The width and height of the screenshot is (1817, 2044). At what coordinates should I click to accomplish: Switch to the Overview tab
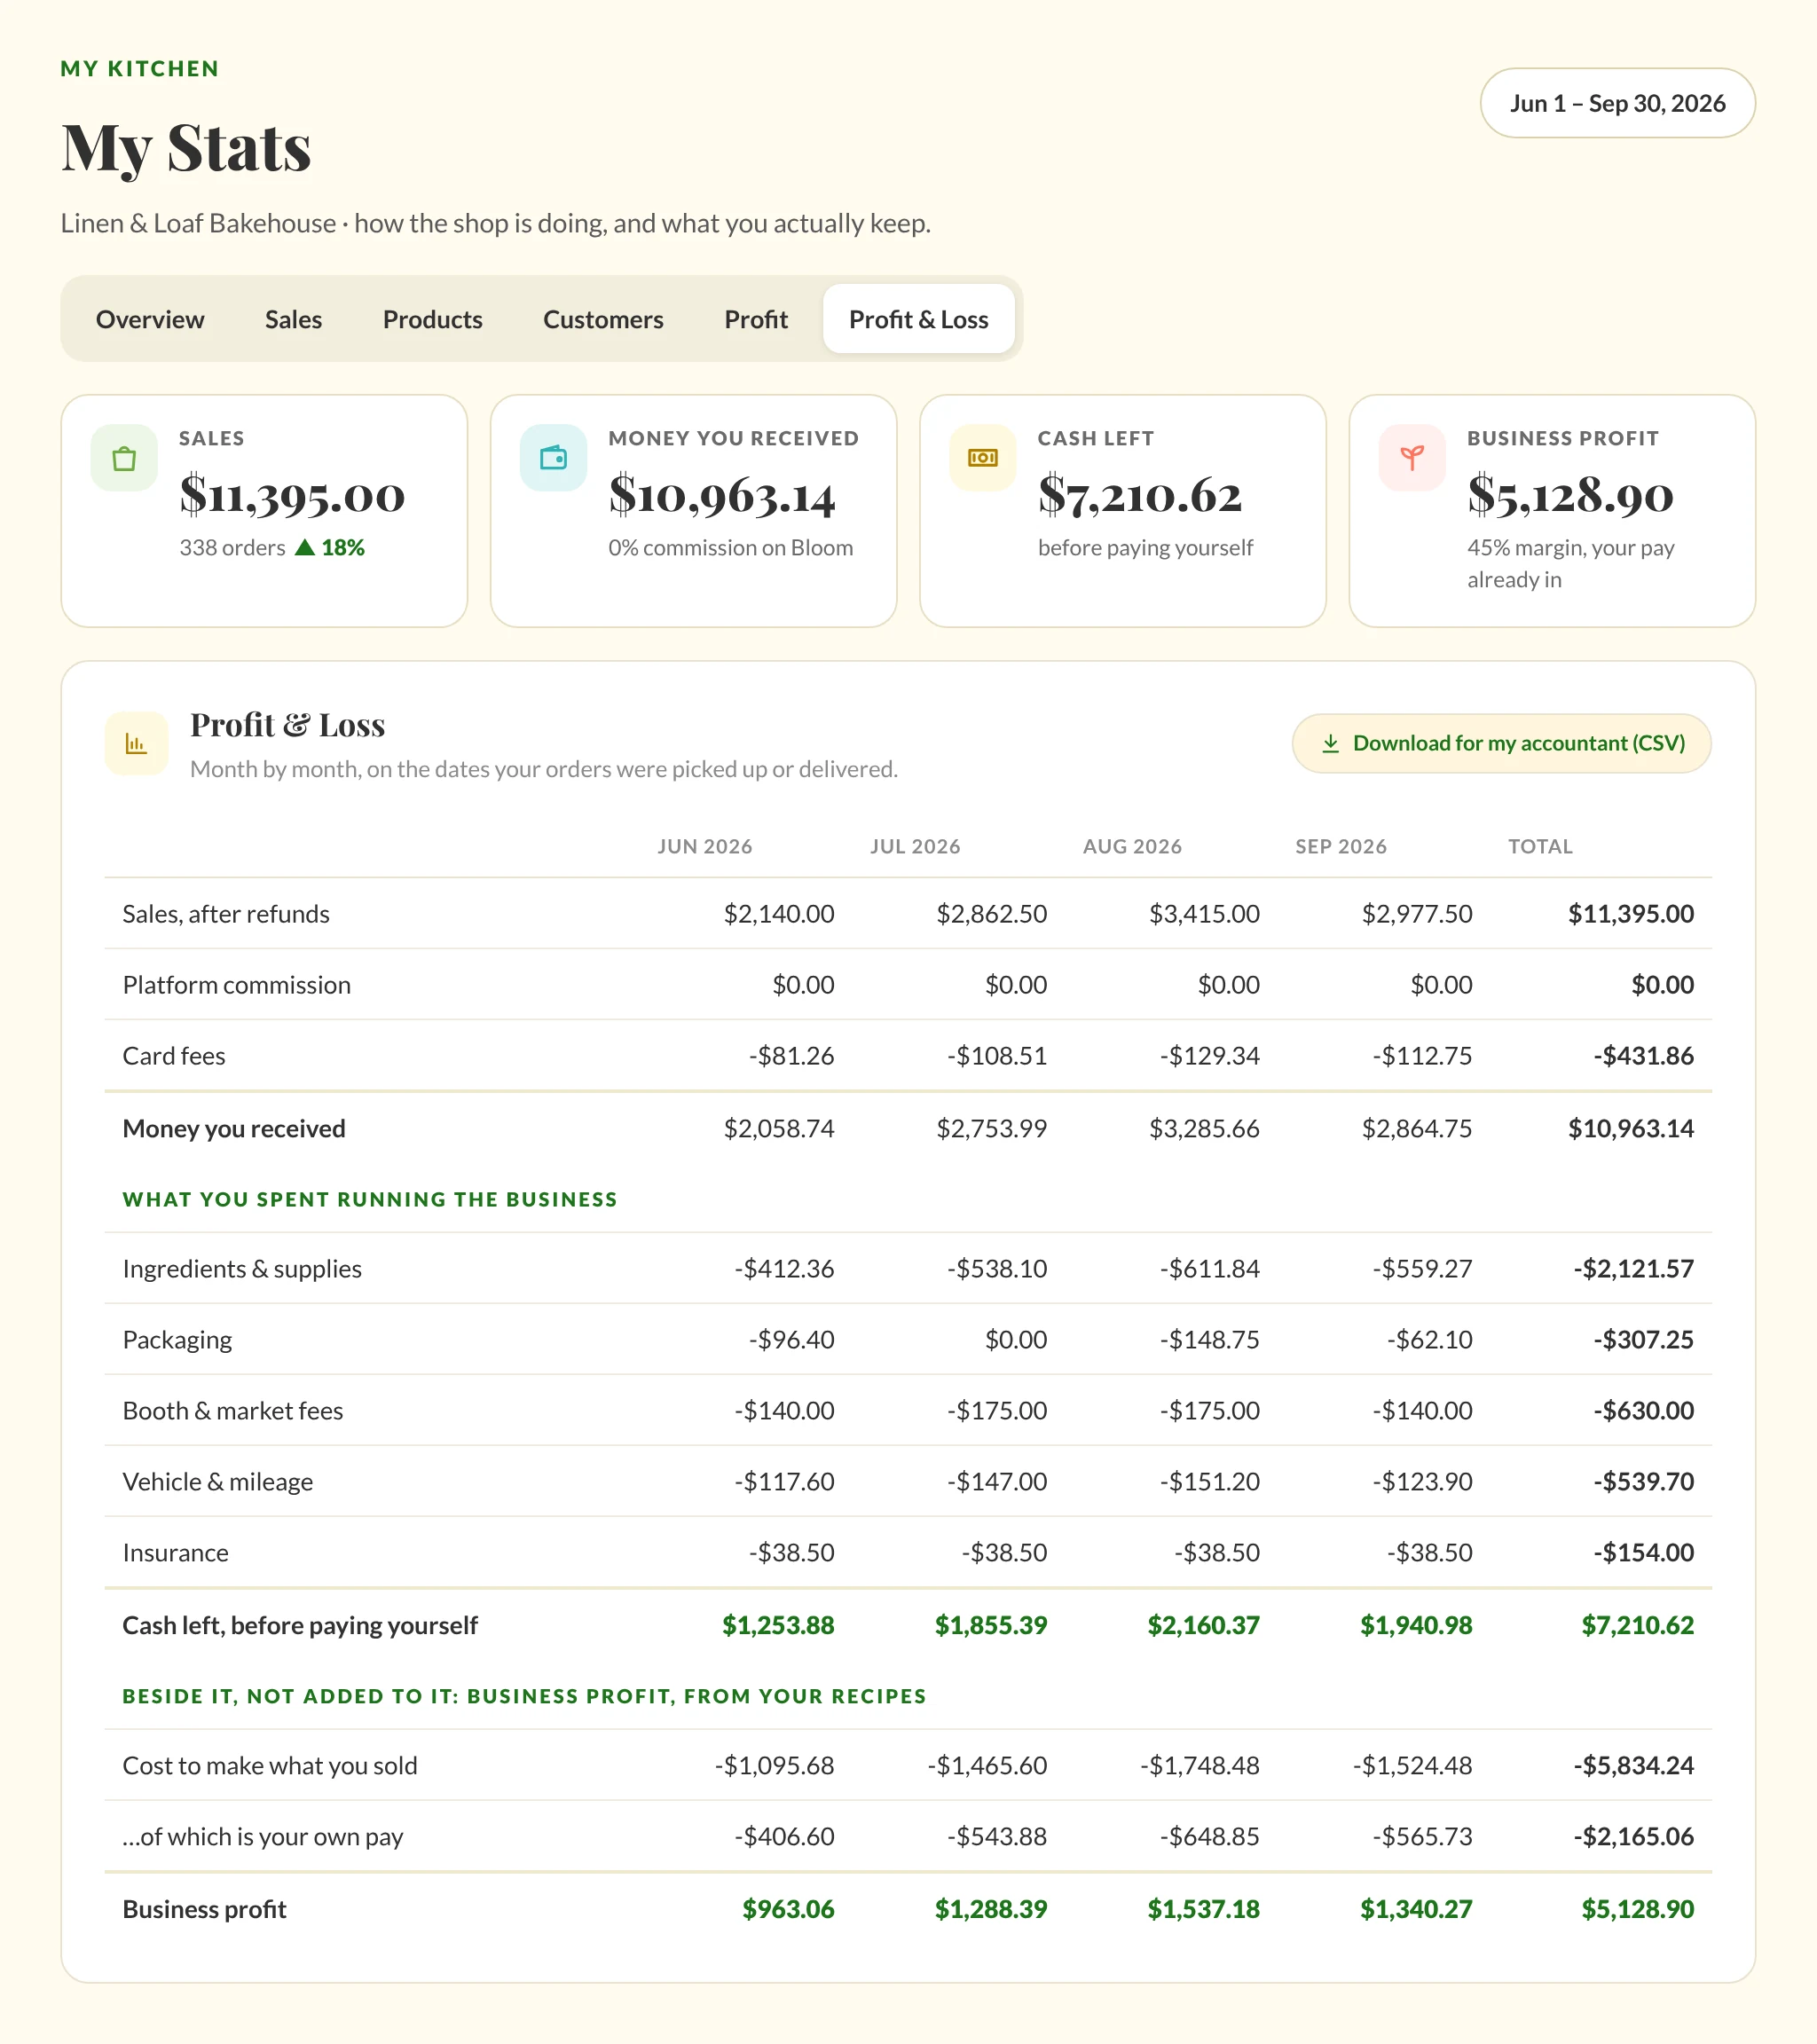[x=150, y=319]
